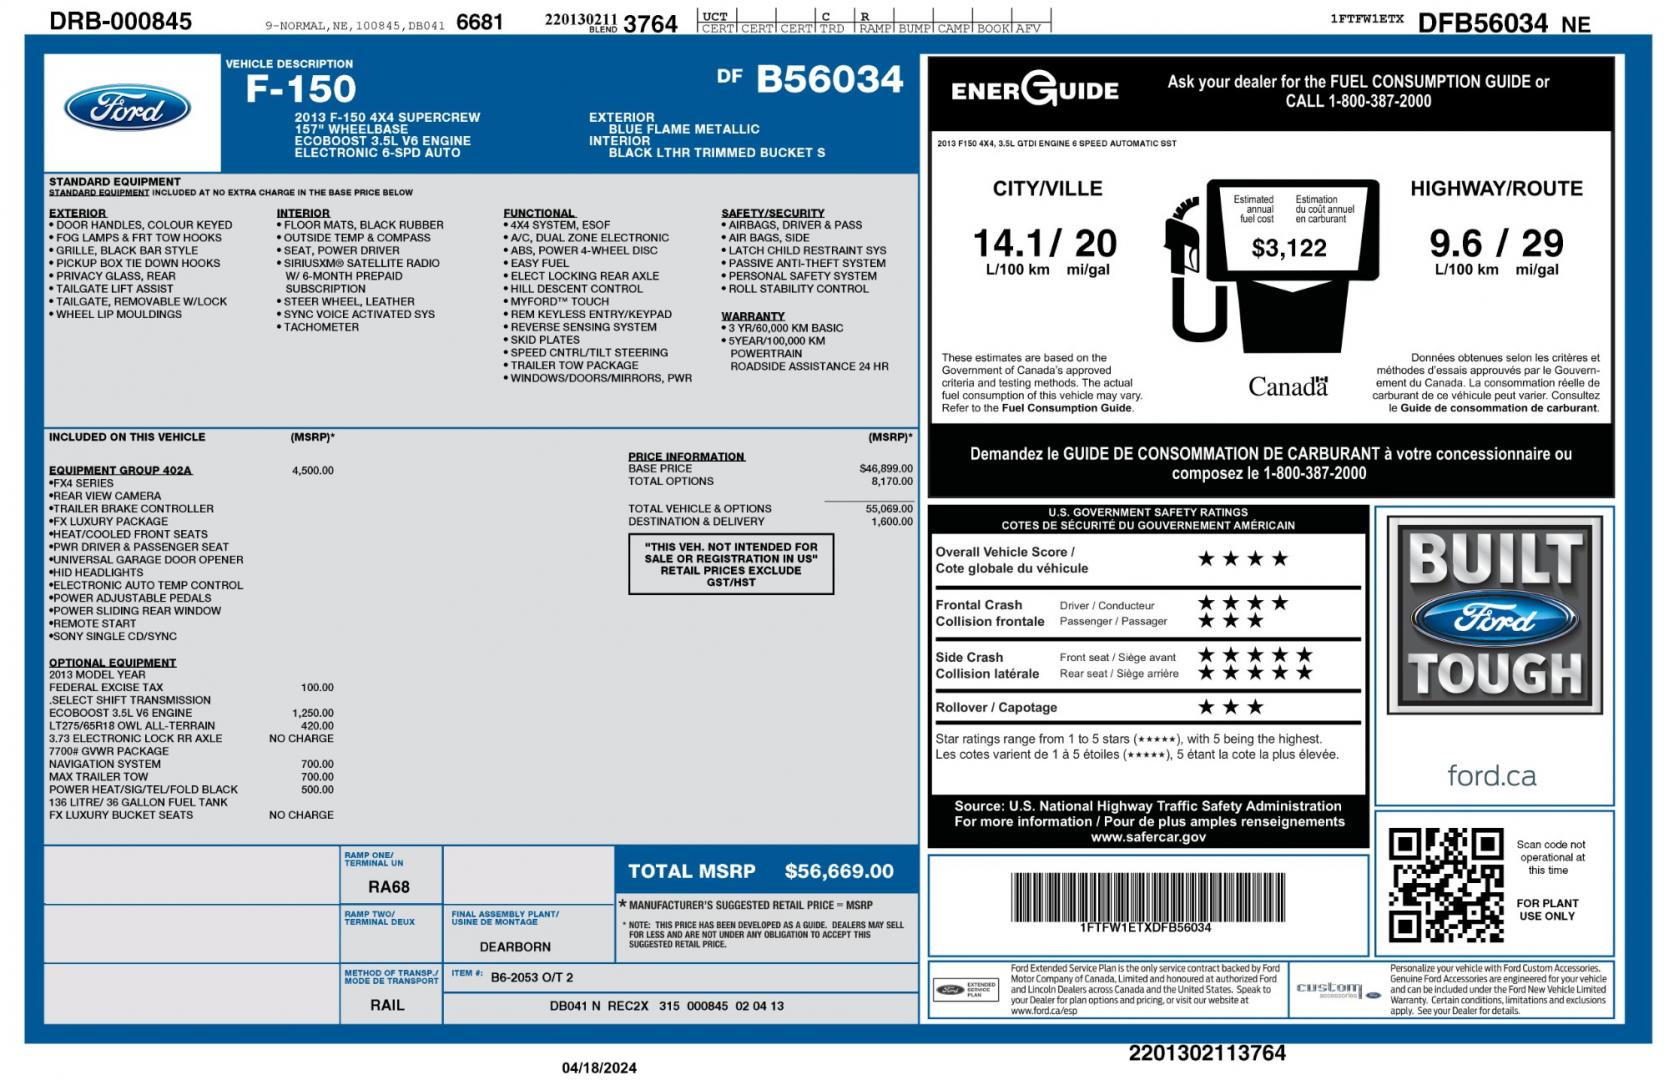
Task: Click the INTERIOR standard equipment heading
Action: [303, 213]
